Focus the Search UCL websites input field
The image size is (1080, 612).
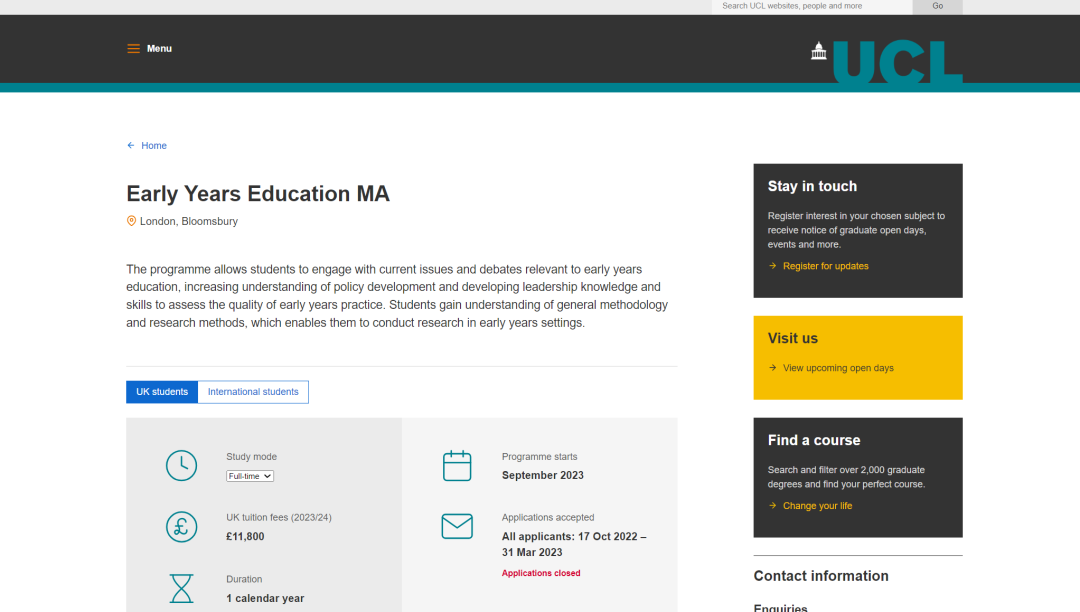tap(812, 6)
